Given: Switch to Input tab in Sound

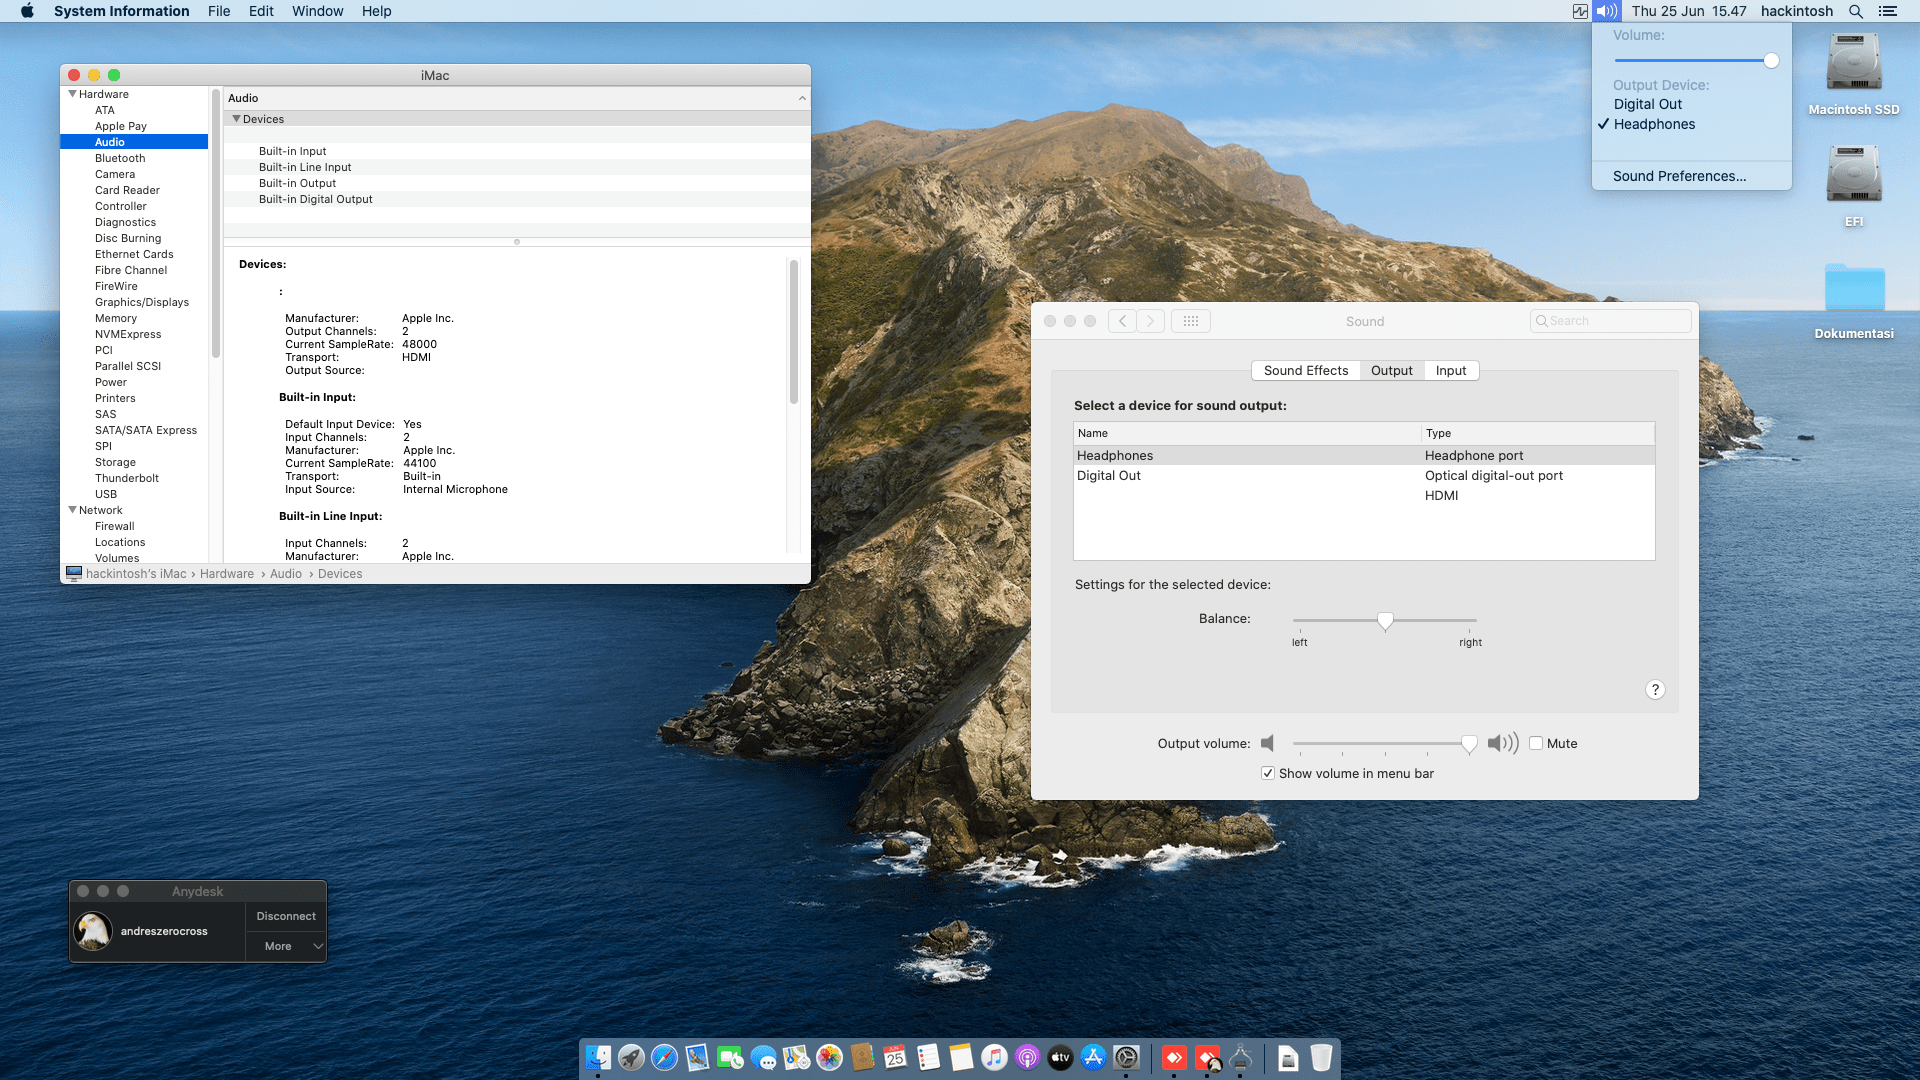Looking at the screenshot, I should (x=1451, y=370).
